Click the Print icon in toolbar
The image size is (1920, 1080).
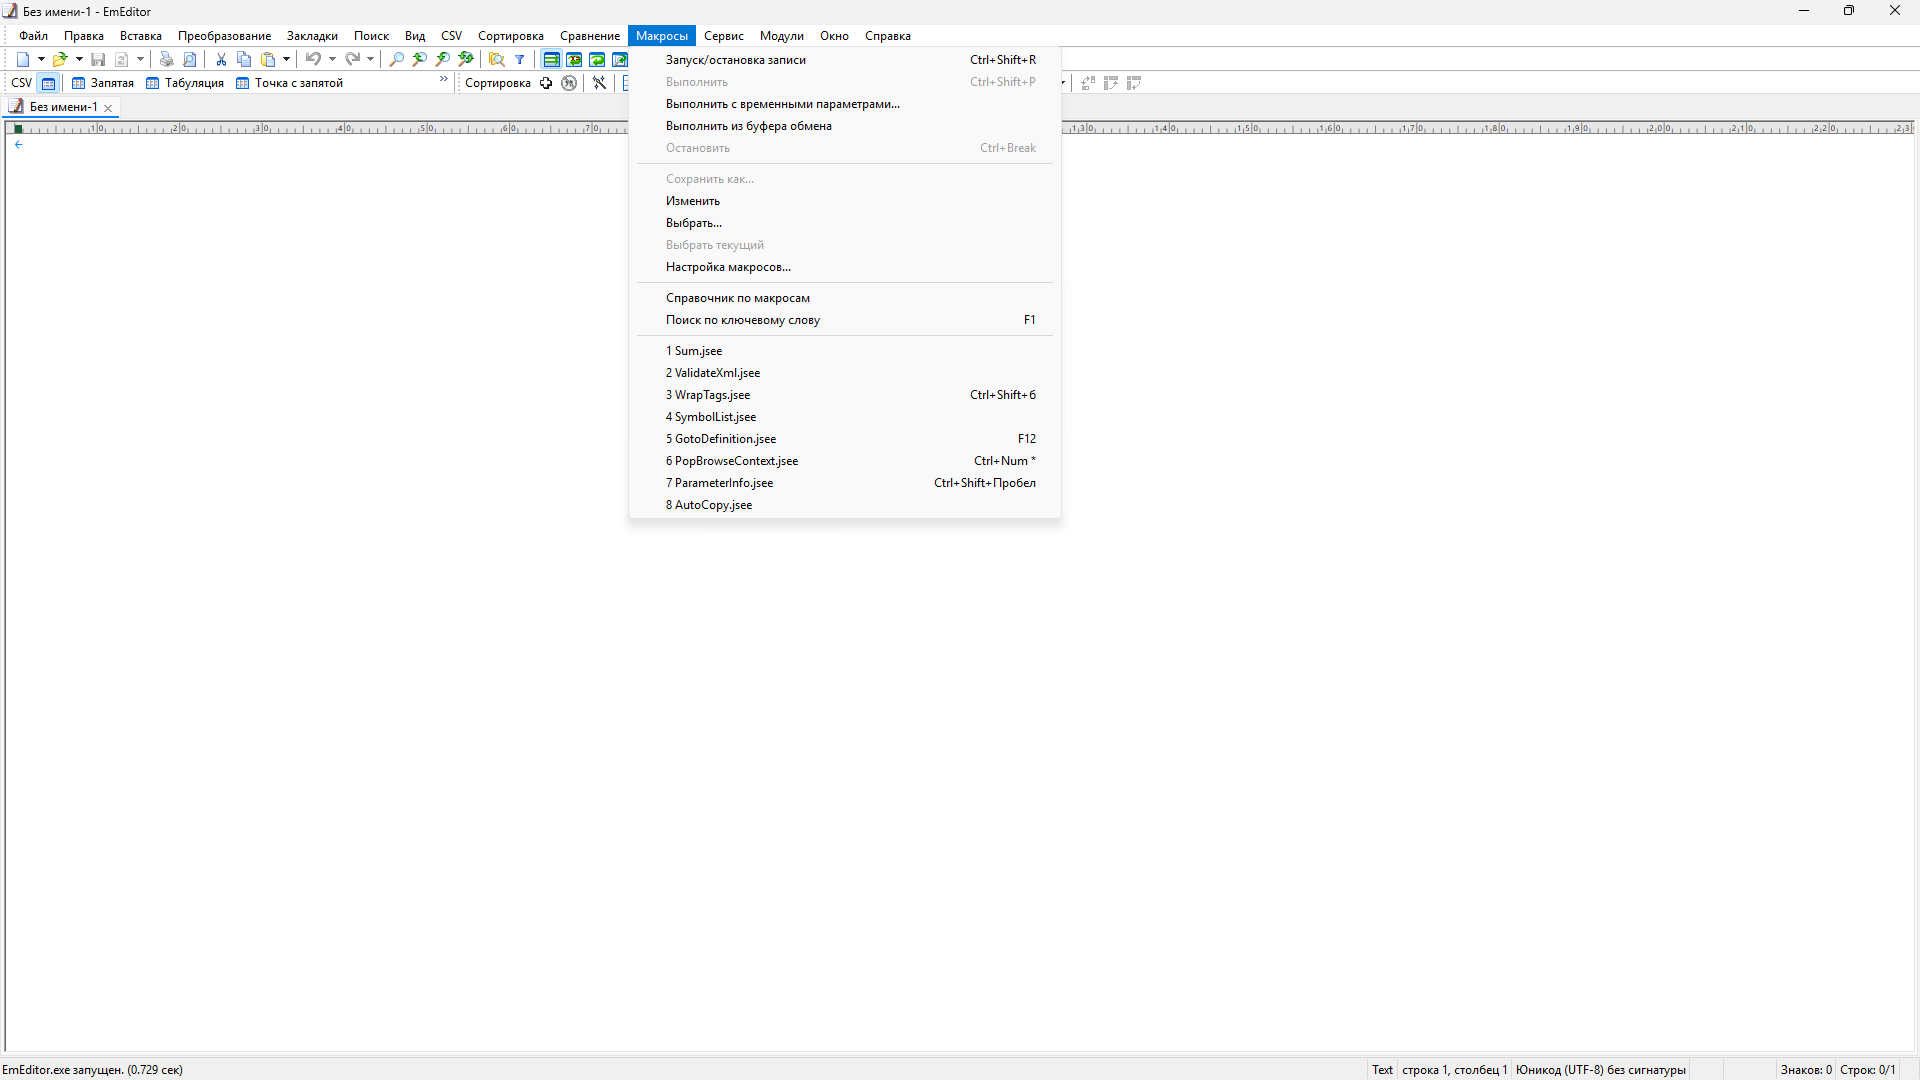coord(167,60)
